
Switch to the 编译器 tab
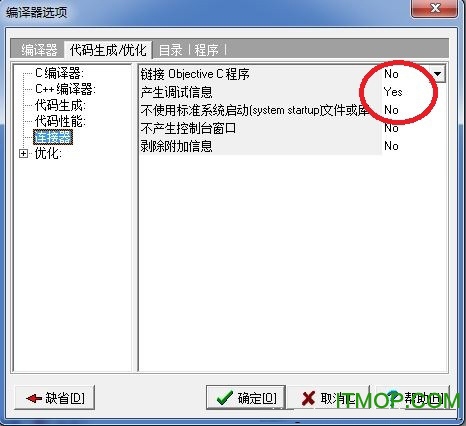pyautogui.click(x=39, y=50)
